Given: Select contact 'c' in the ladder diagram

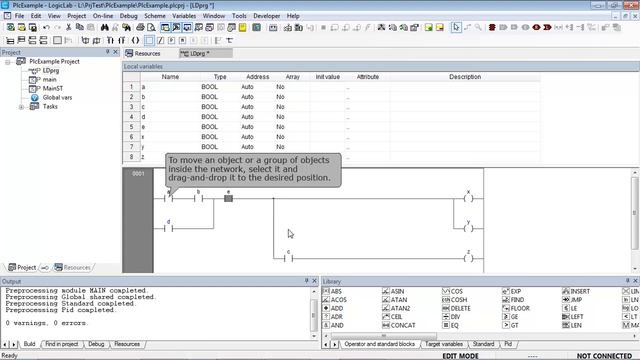Looking at the screenshot, I should 289,258.
